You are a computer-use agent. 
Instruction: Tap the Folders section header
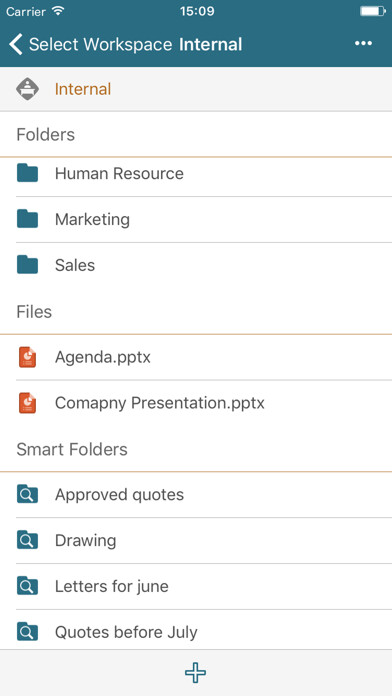(x=46, y=134)
